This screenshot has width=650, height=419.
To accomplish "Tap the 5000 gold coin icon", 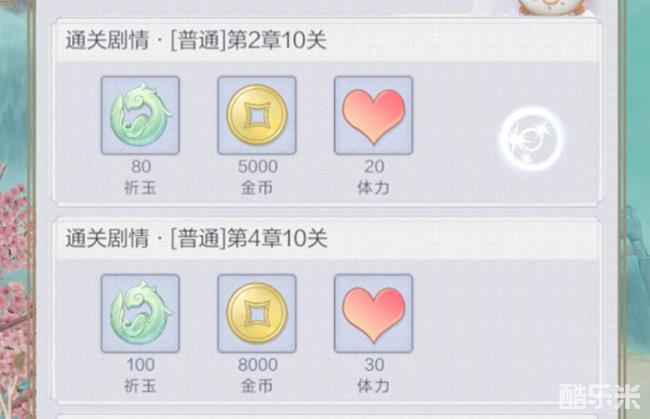I will pos(257,115).
